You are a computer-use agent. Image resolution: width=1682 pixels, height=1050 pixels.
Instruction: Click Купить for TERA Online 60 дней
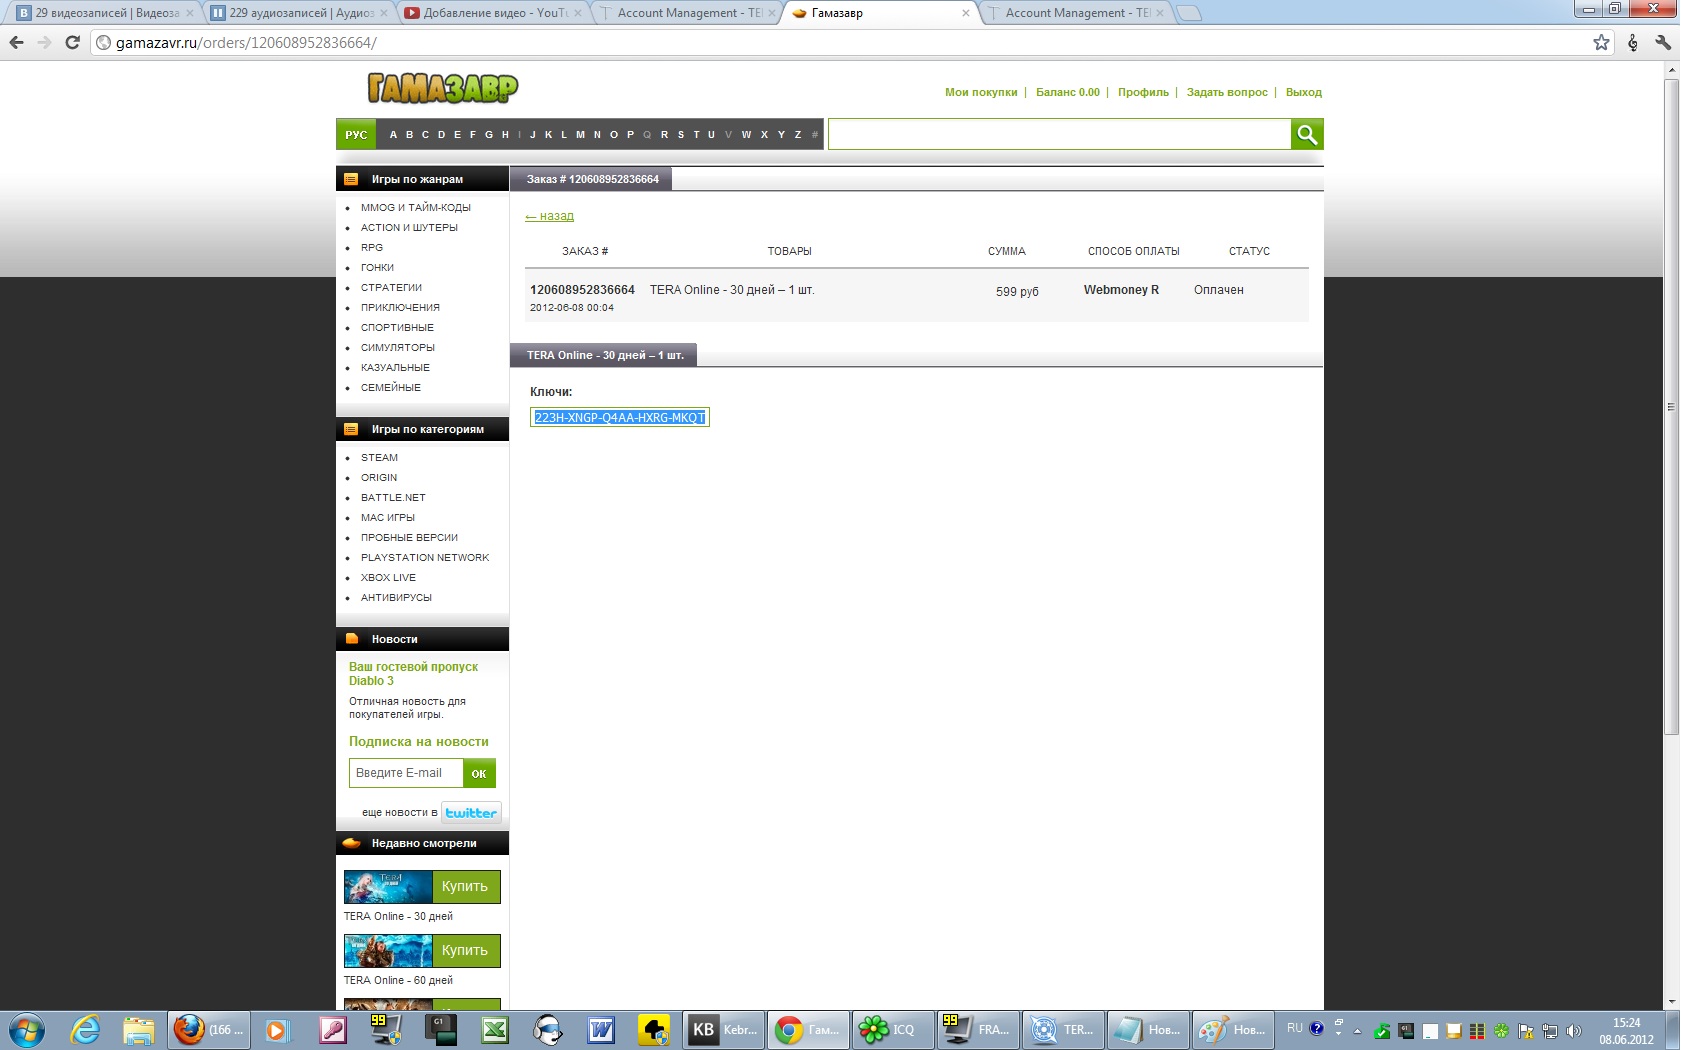click(465, 951)
